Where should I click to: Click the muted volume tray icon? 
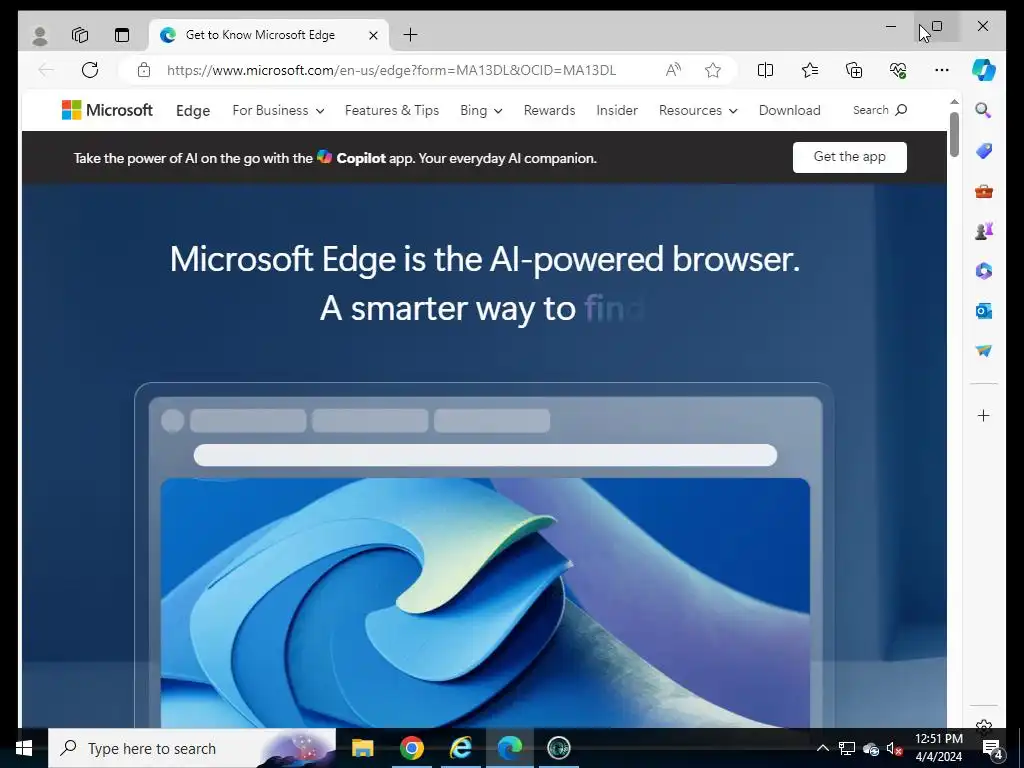click(x=894, y=748)
